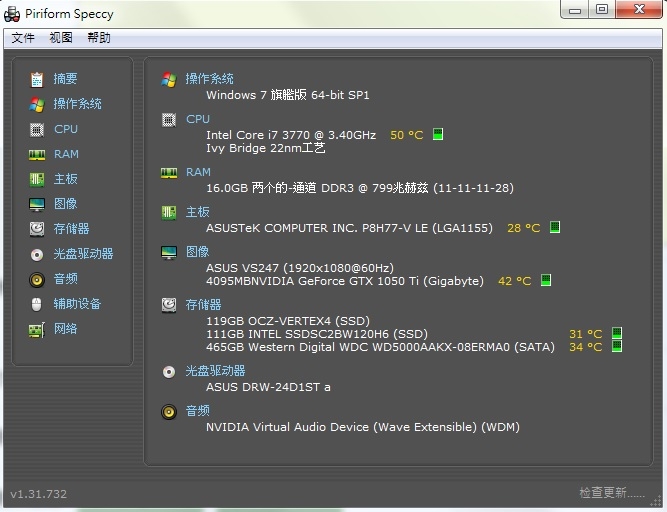Click the version label v1.31.732
Screen dimensions: 667x512
pyautogui.click(x=39, y=494)
